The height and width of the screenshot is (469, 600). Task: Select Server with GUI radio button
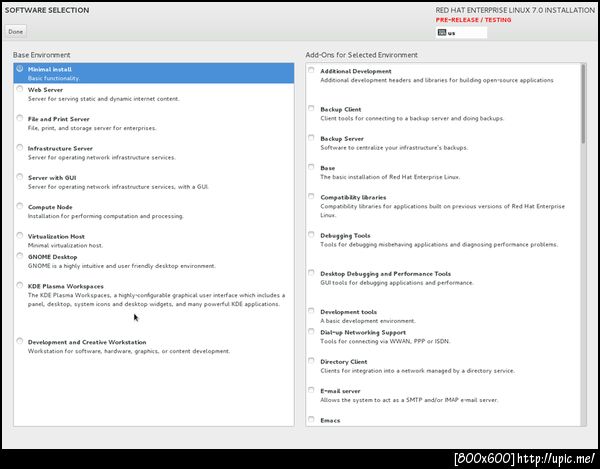[x=20, y=177]
